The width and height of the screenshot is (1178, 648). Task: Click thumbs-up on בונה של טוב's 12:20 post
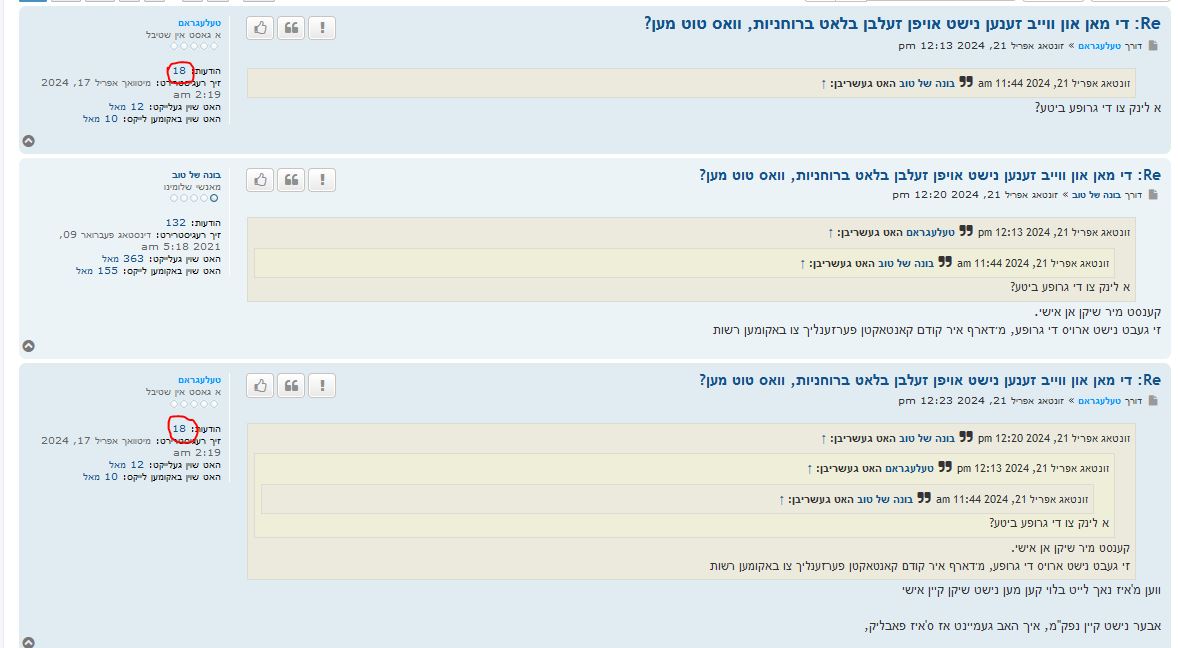pos(260,180)
